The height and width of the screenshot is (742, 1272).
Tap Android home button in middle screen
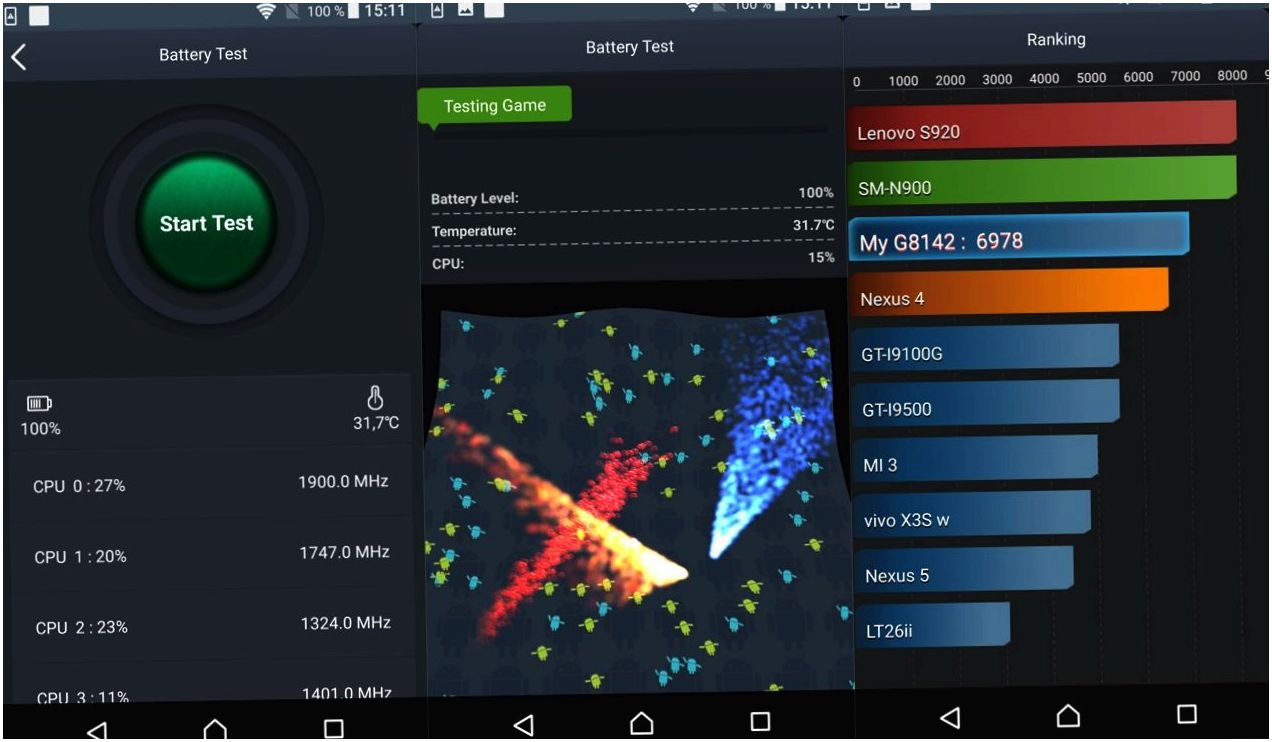click(642, 721)
